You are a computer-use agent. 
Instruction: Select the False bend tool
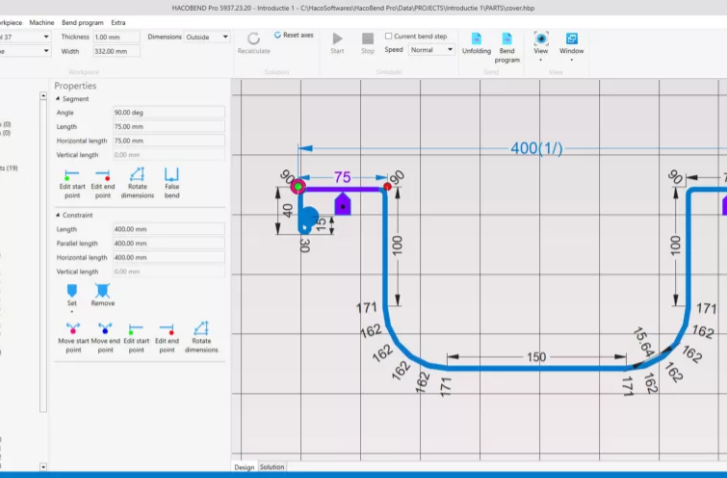[172, 181]
